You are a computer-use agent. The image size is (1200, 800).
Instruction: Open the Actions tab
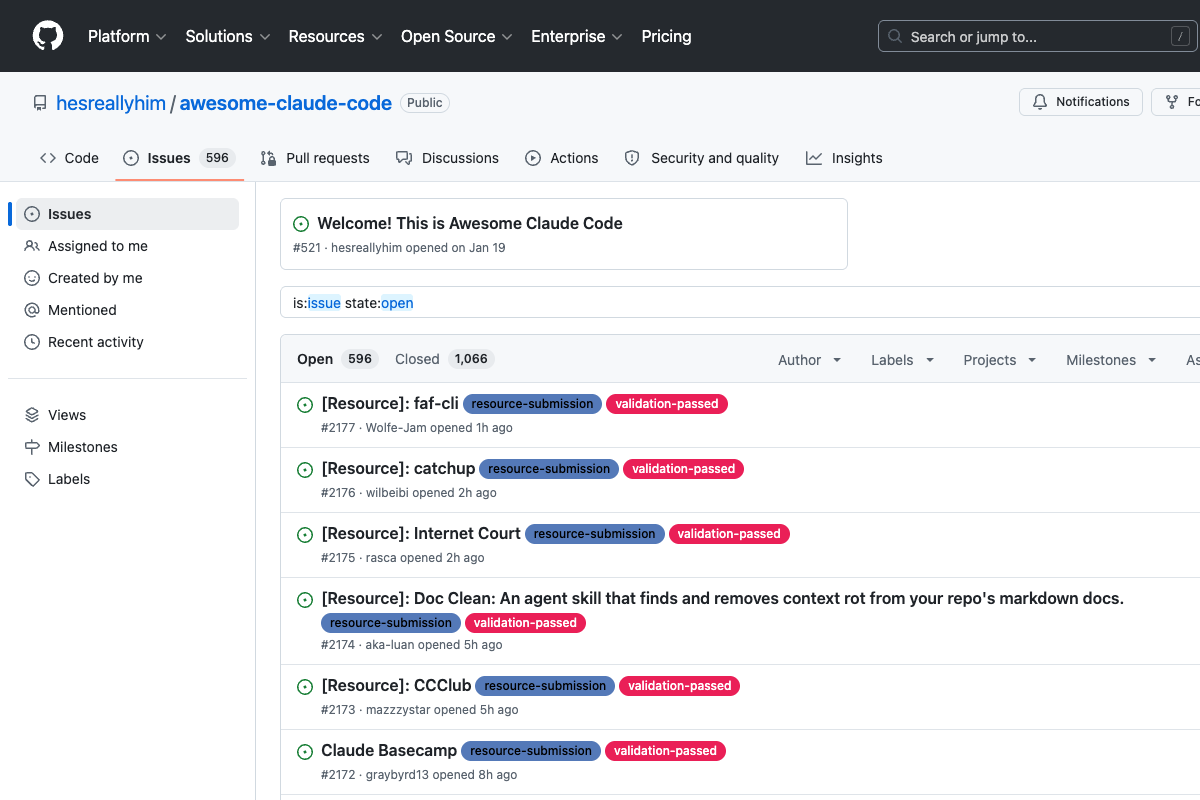[562, 158]
